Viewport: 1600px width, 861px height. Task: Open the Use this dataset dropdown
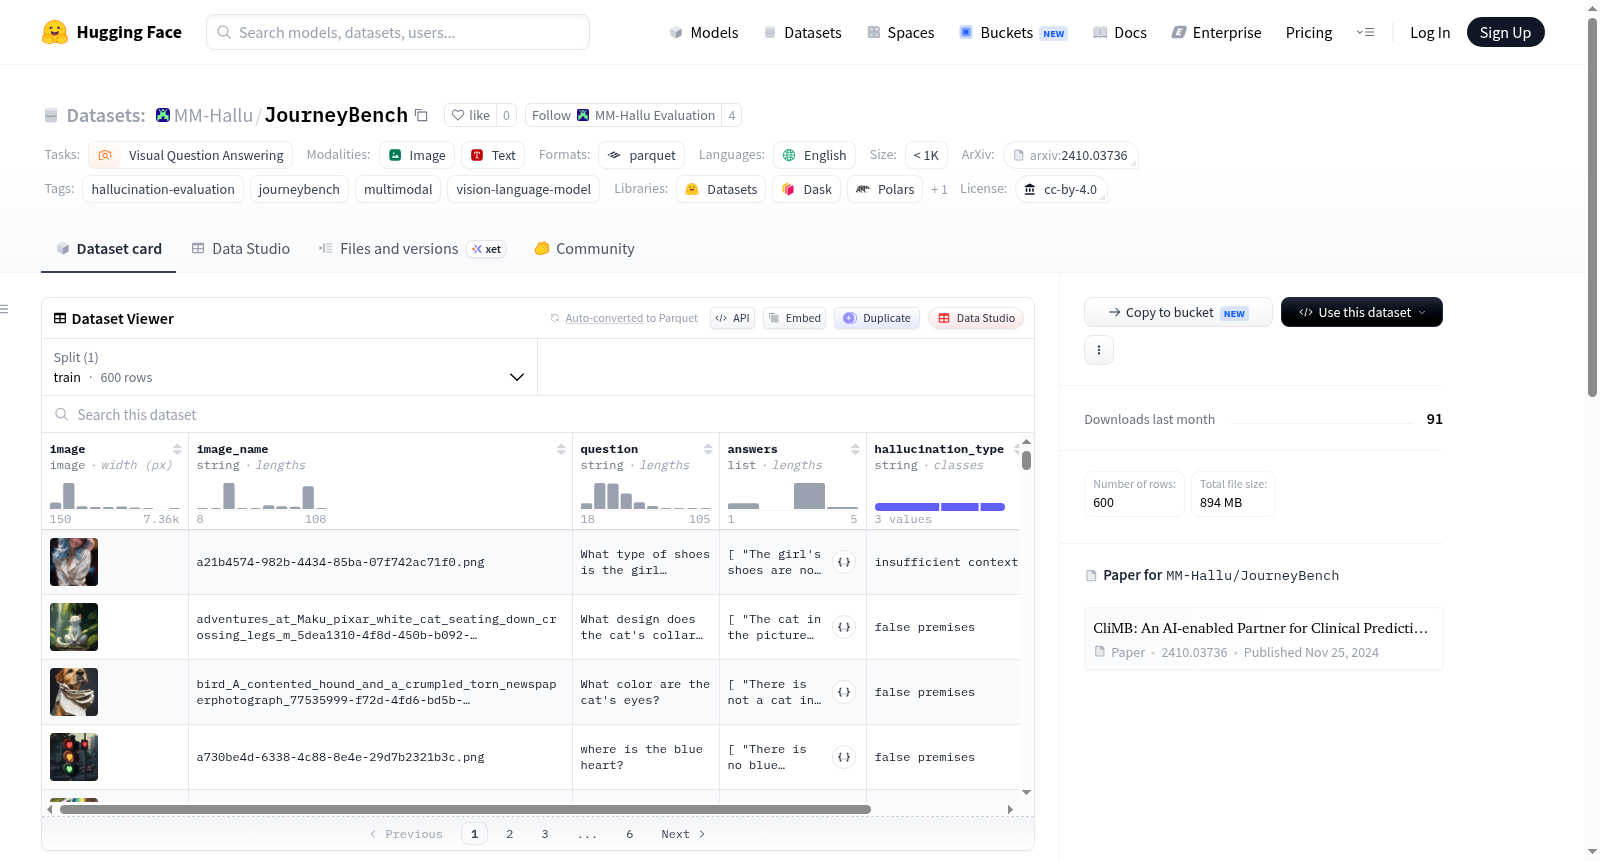1361,312
